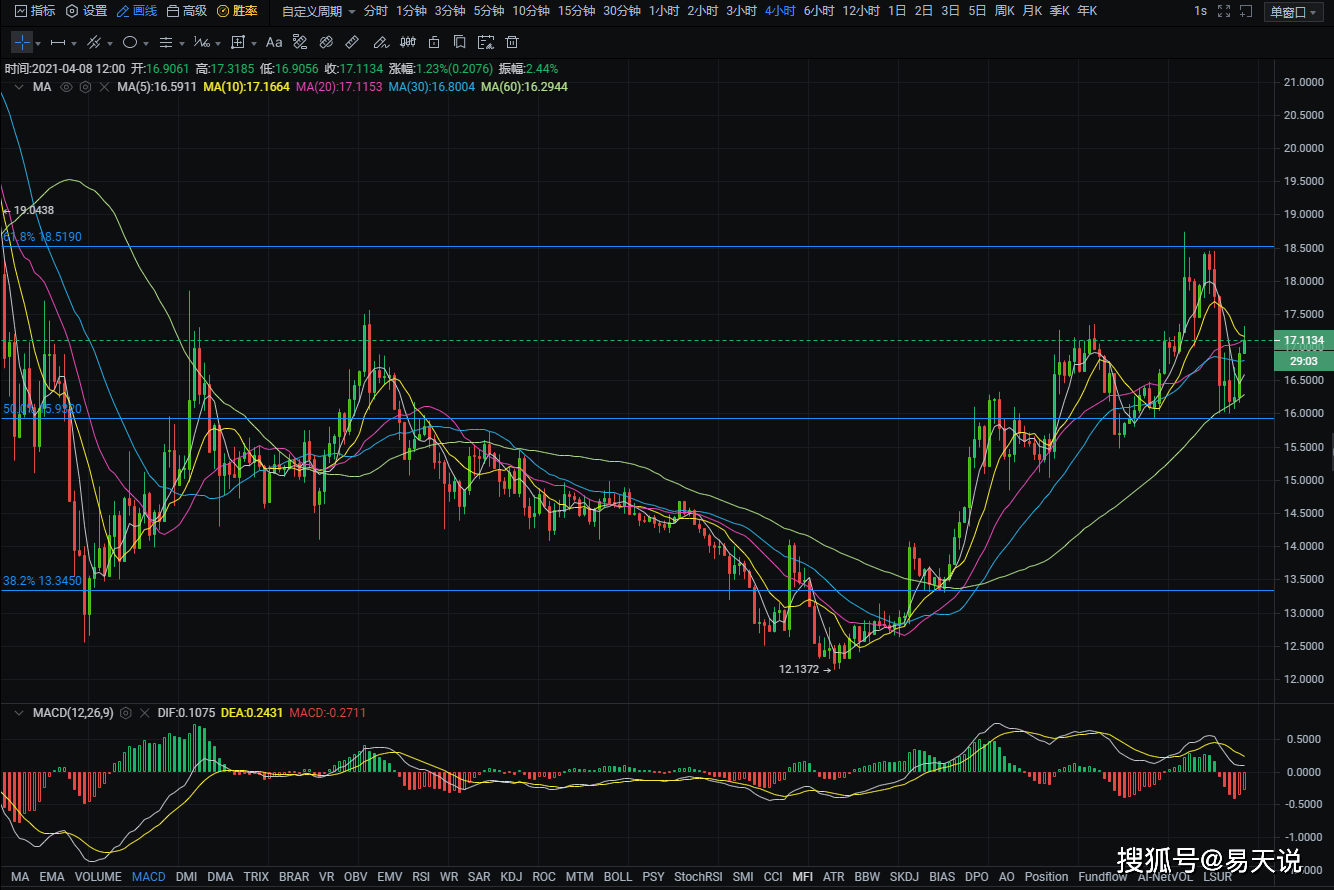The width and height of the screenshot is (1334, 890).
Task: Select the MFI indicator tab
Action: [x=802, y=877]
